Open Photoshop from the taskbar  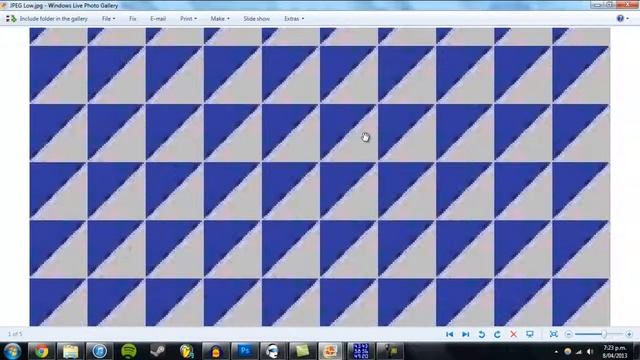(x=245, y=351)
